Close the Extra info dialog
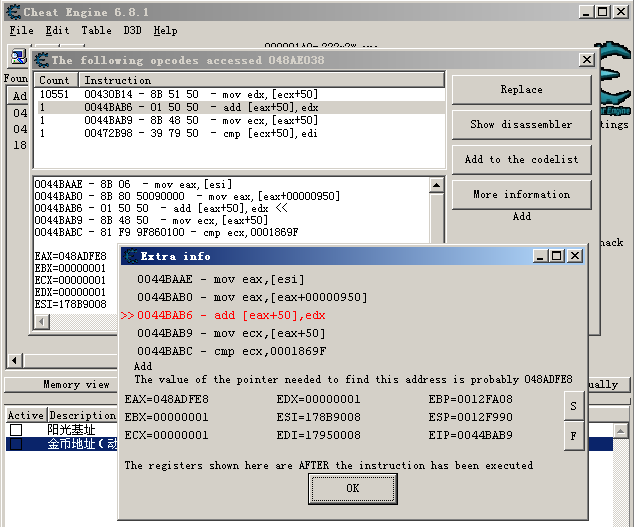 [575, 256]
